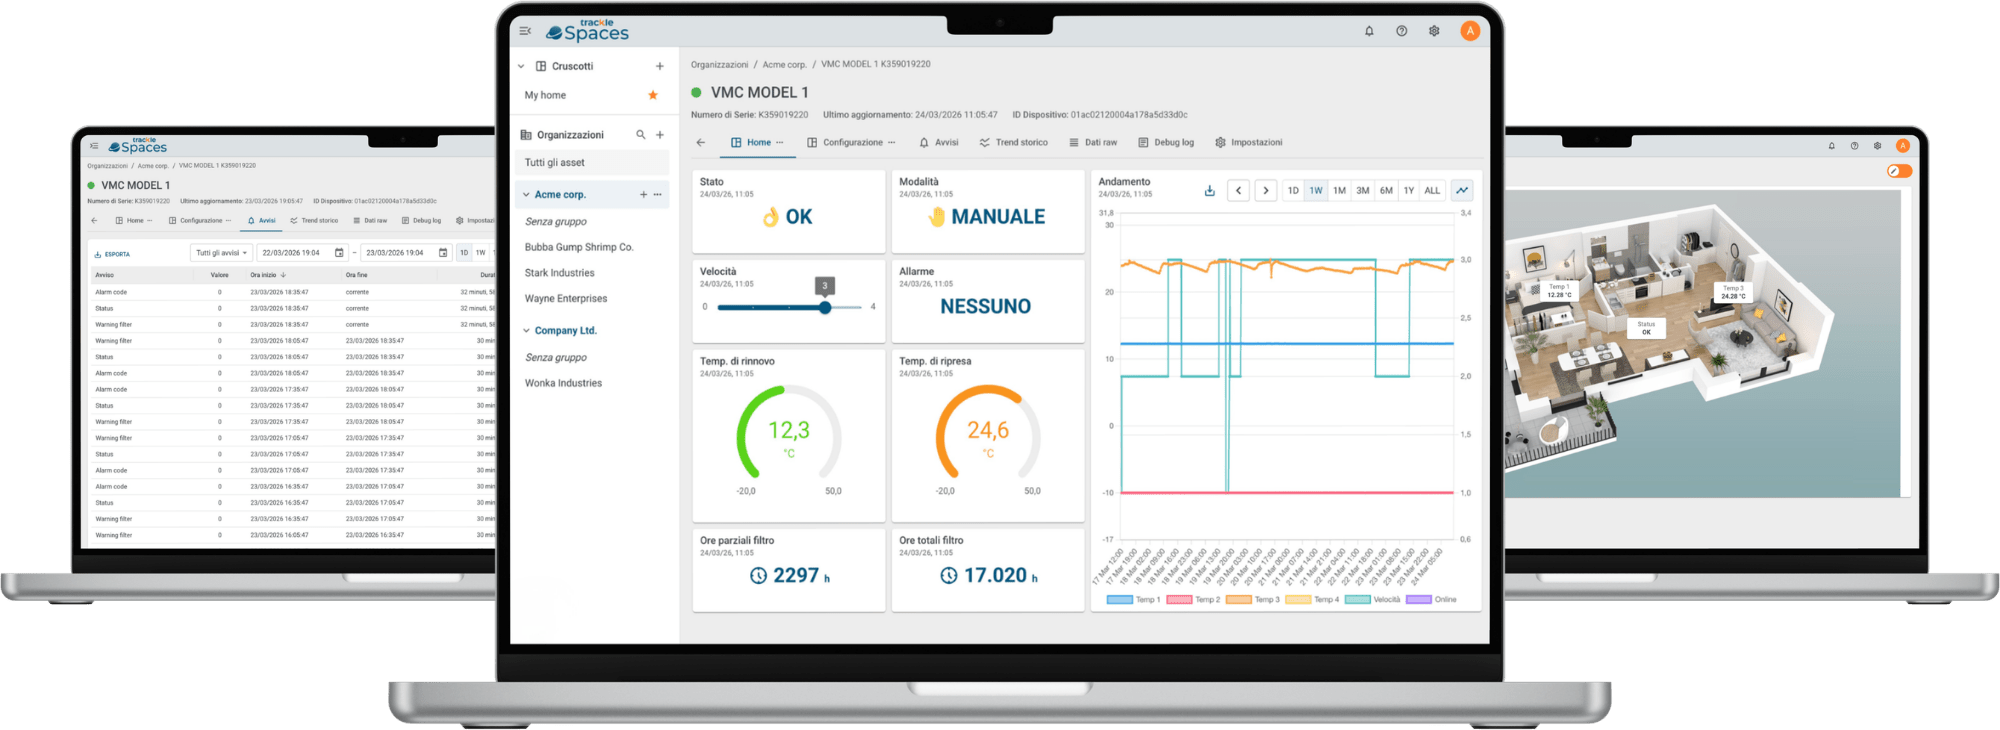2000x730 pixels.
Task: Open settings gear in center window header
Action: pyautogui.click(x=1434, y=31)
